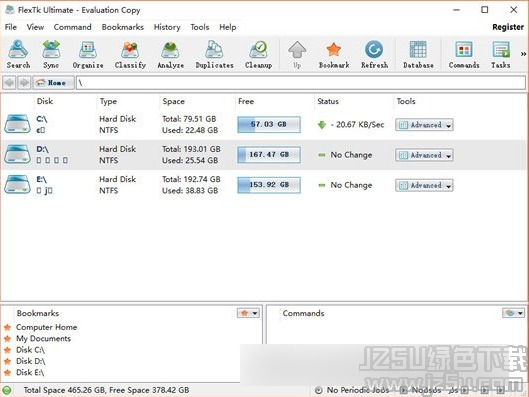Launch the Sync tool

click(x=51, y=54)
